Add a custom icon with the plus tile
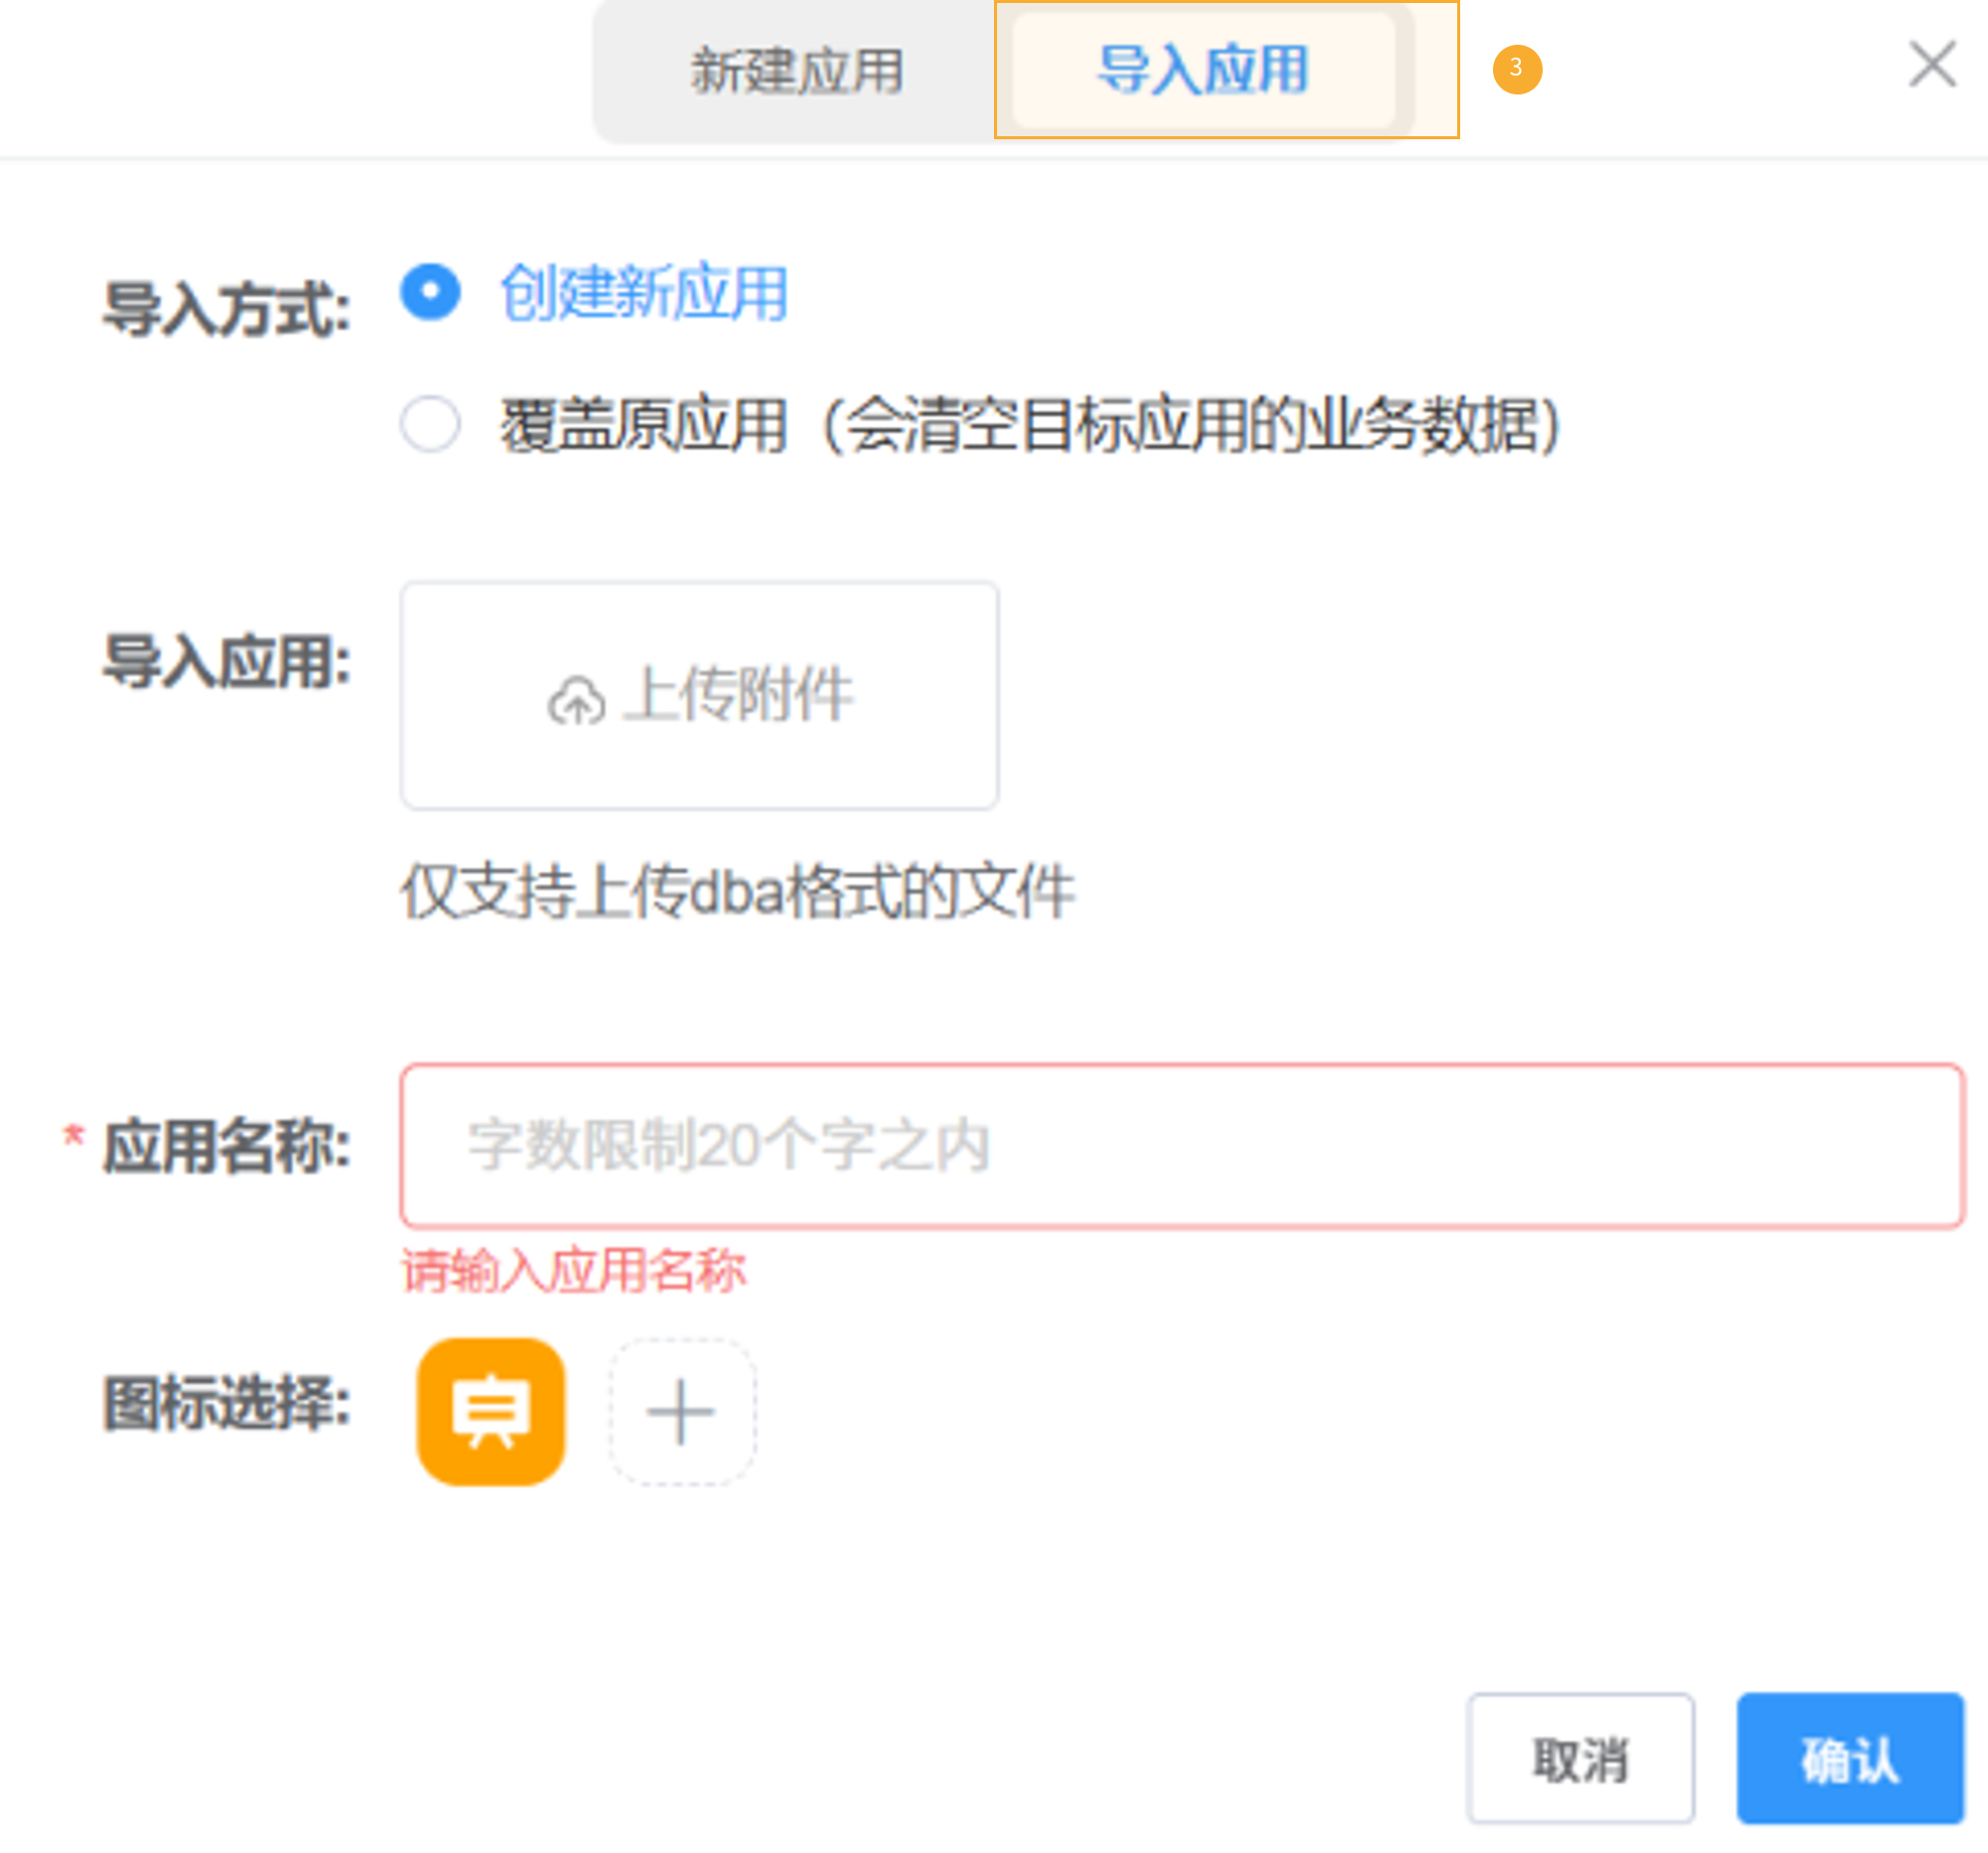Viewport: 1988px width, 1853px height. [x=682, y=1411]
